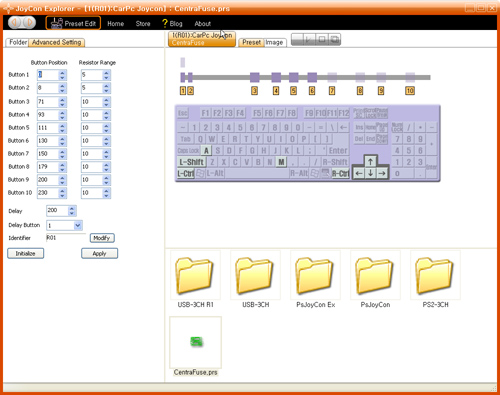Adjust Button 7 resistor range spinner
This screenshot has height=395, width=500.
coord(106,154)
